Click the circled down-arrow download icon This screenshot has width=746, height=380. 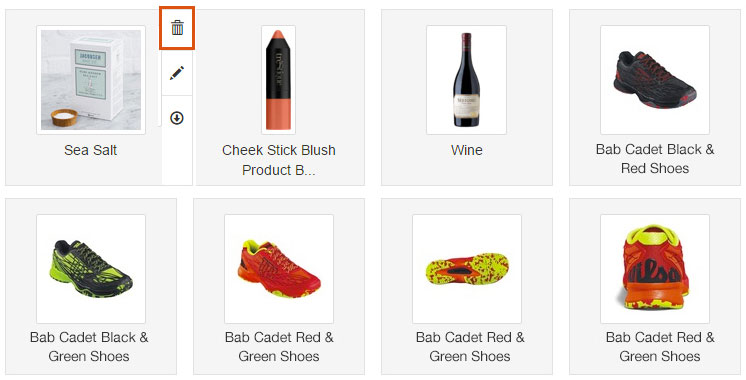coord(177,118)
